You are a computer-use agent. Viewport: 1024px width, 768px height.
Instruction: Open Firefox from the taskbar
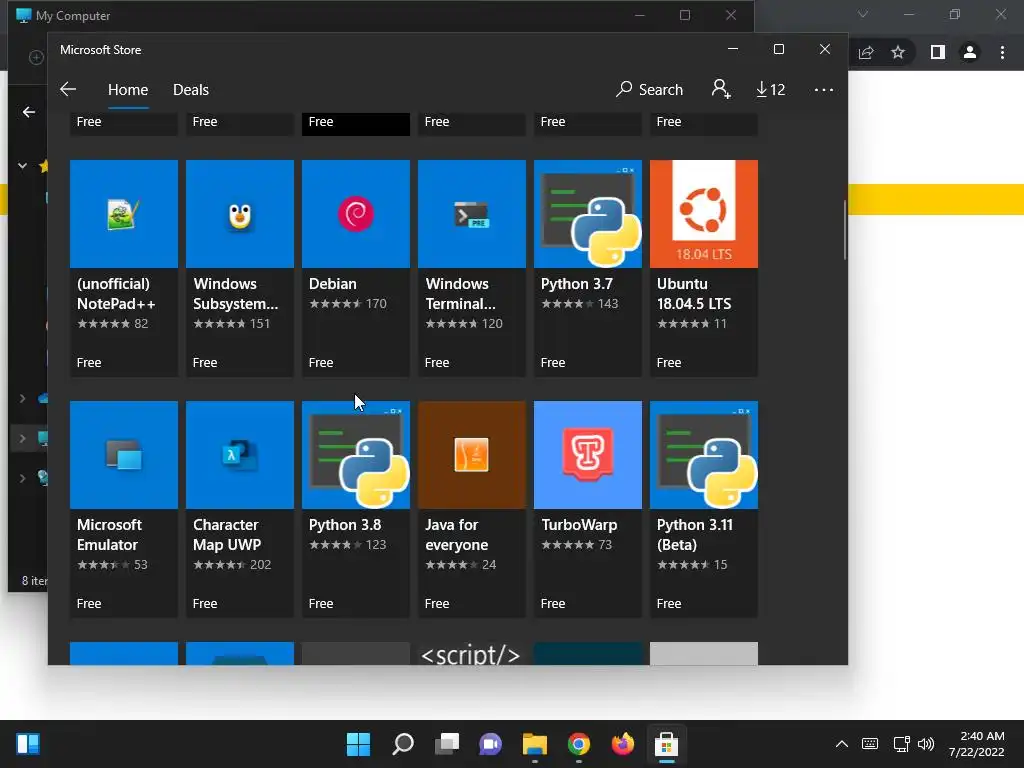[622, 744]
